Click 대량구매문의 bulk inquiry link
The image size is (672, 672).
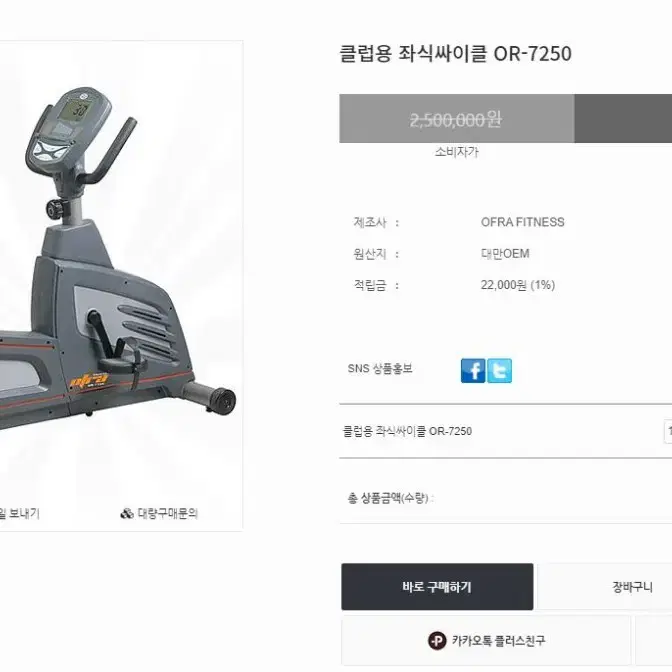point(168,513)
